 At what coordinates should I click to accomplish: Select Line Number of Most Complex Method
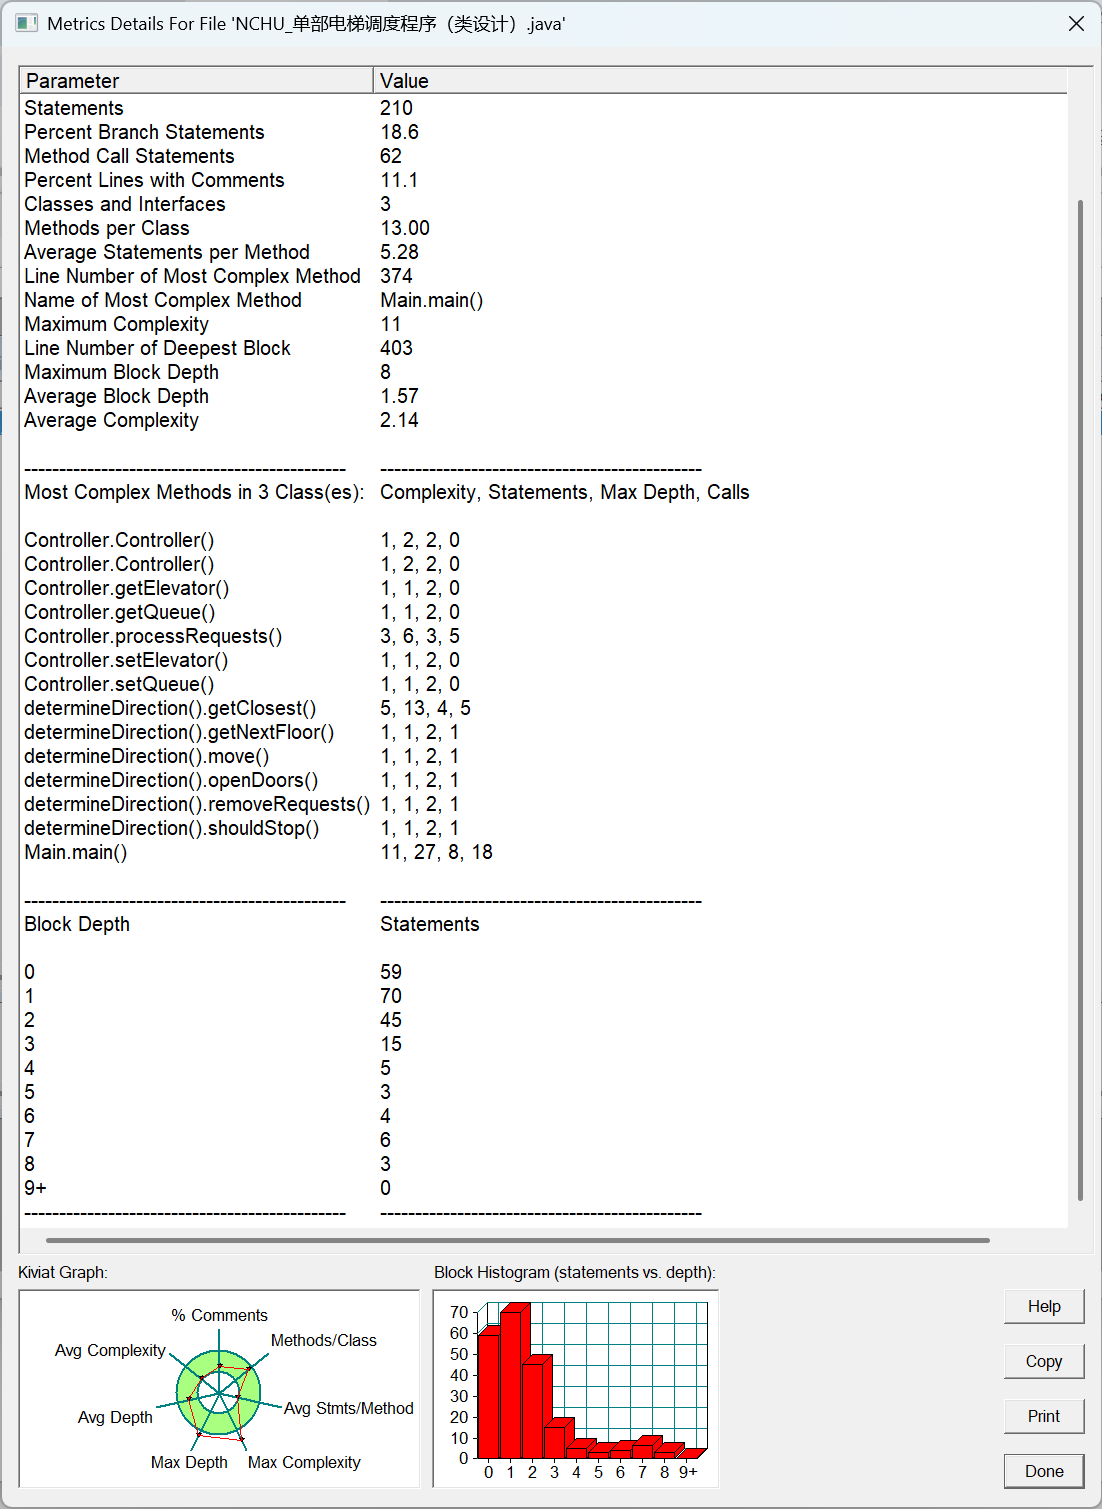[543, 276]
